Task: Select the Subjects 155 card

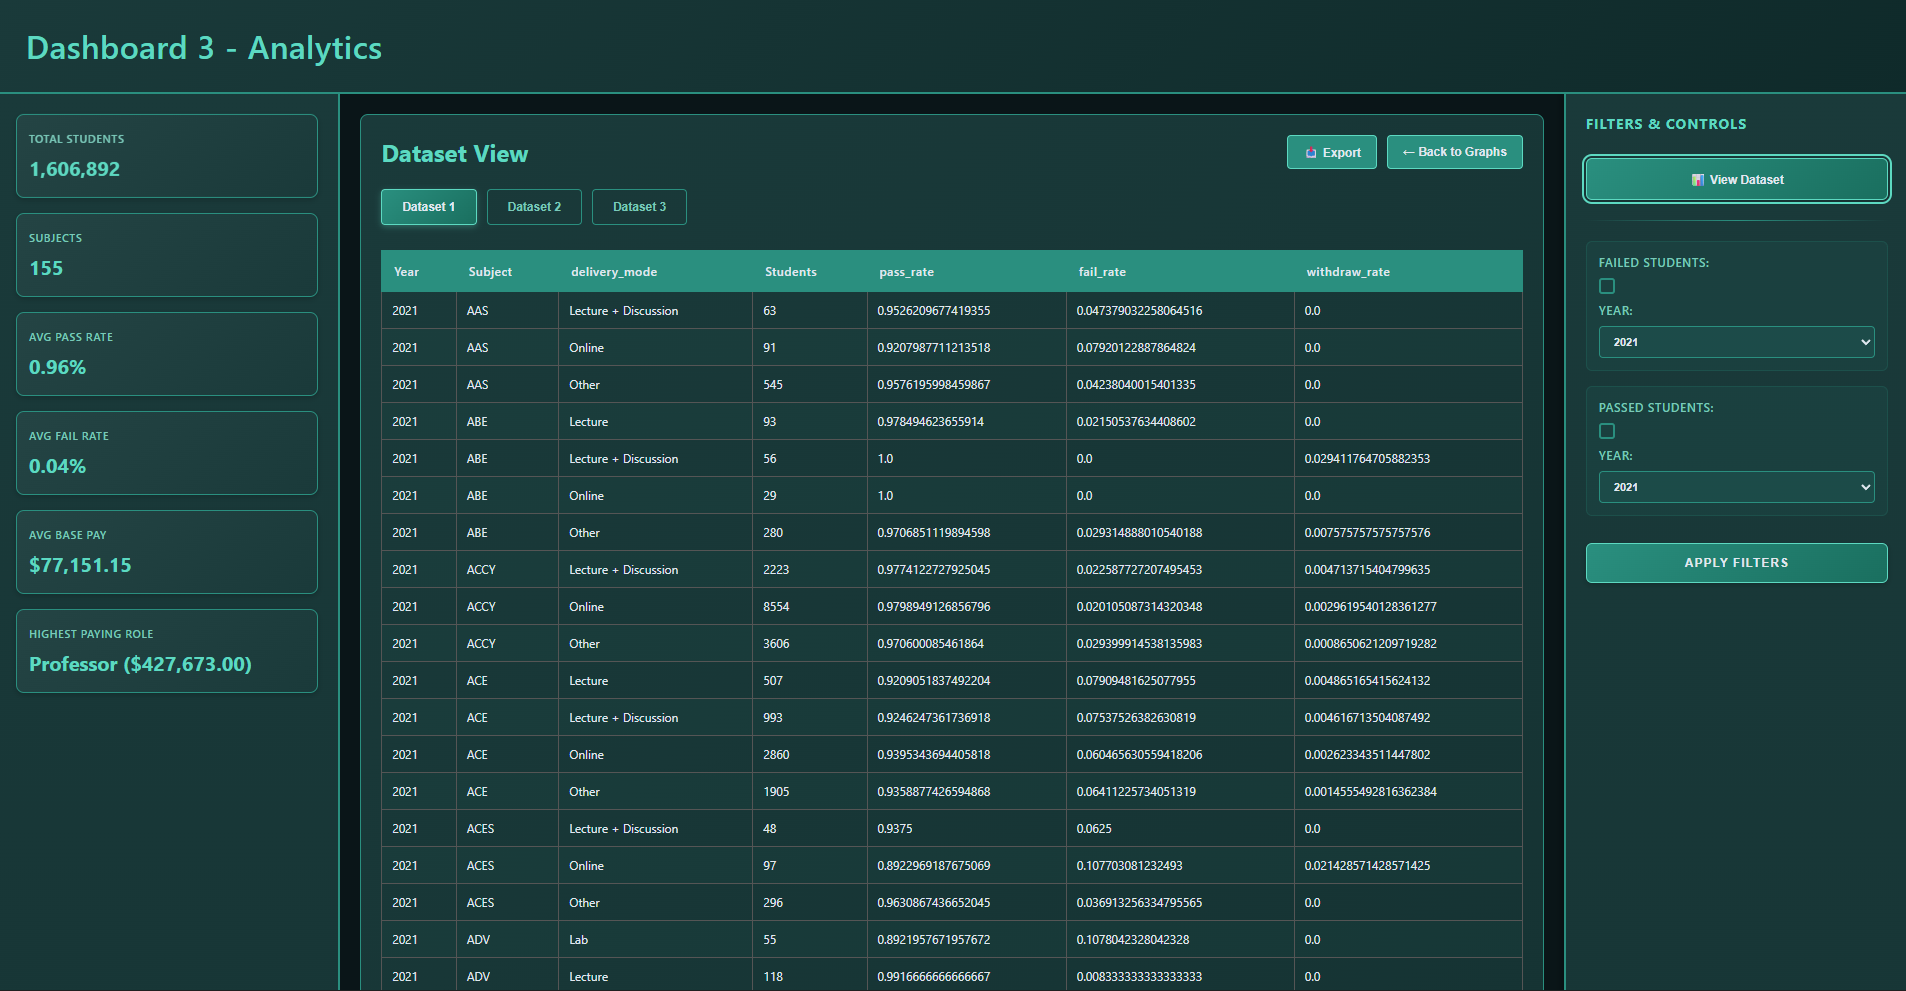Action: [x=167, y=255]
